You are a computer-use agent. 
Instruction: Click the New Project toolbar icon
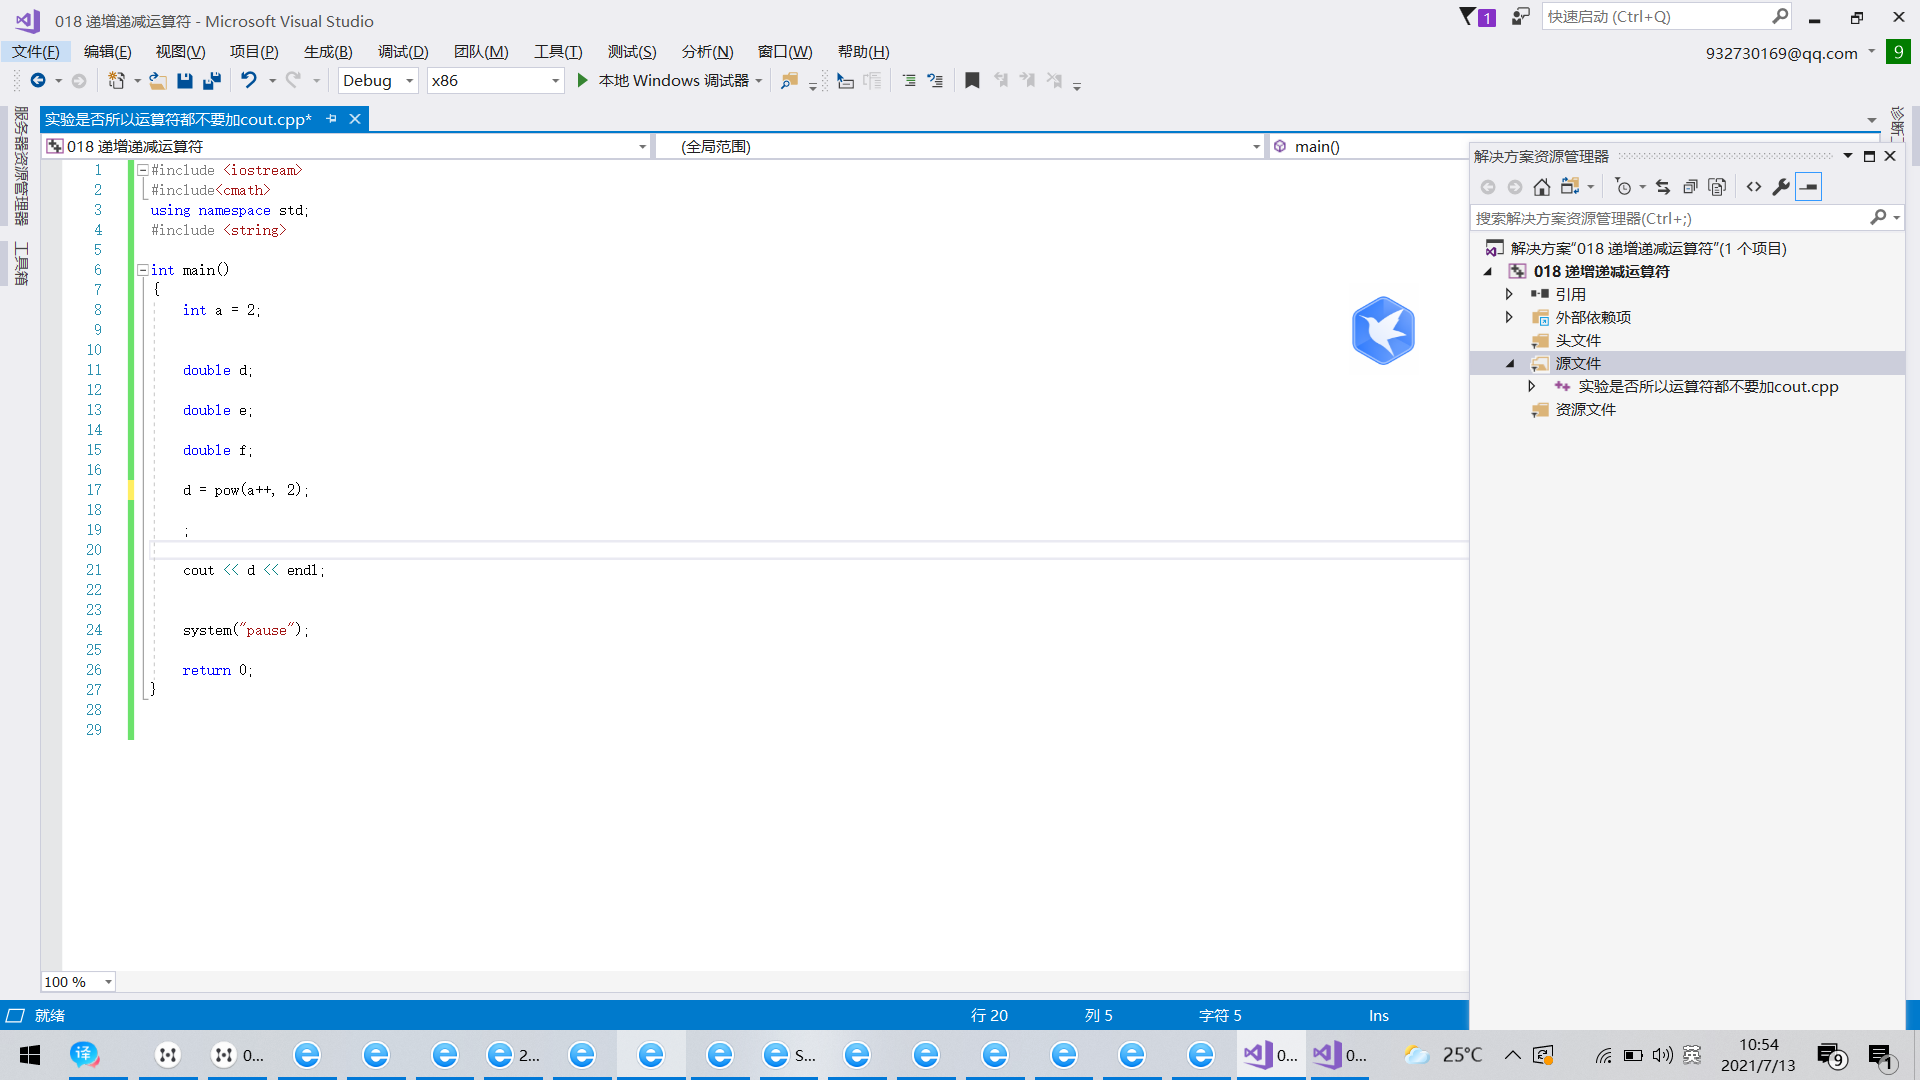tap(117, 81)
